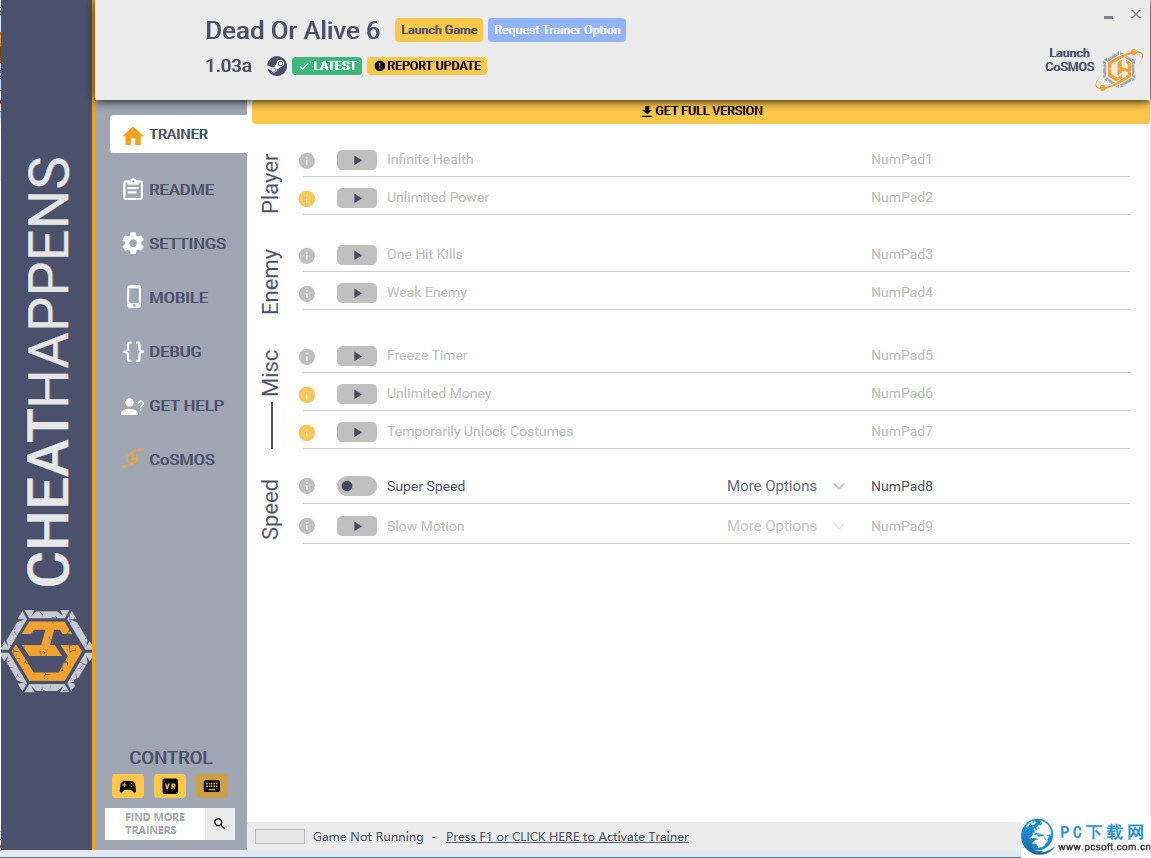
Task: Click the Activate Trainer link
Action: click(x=567, y=837)
